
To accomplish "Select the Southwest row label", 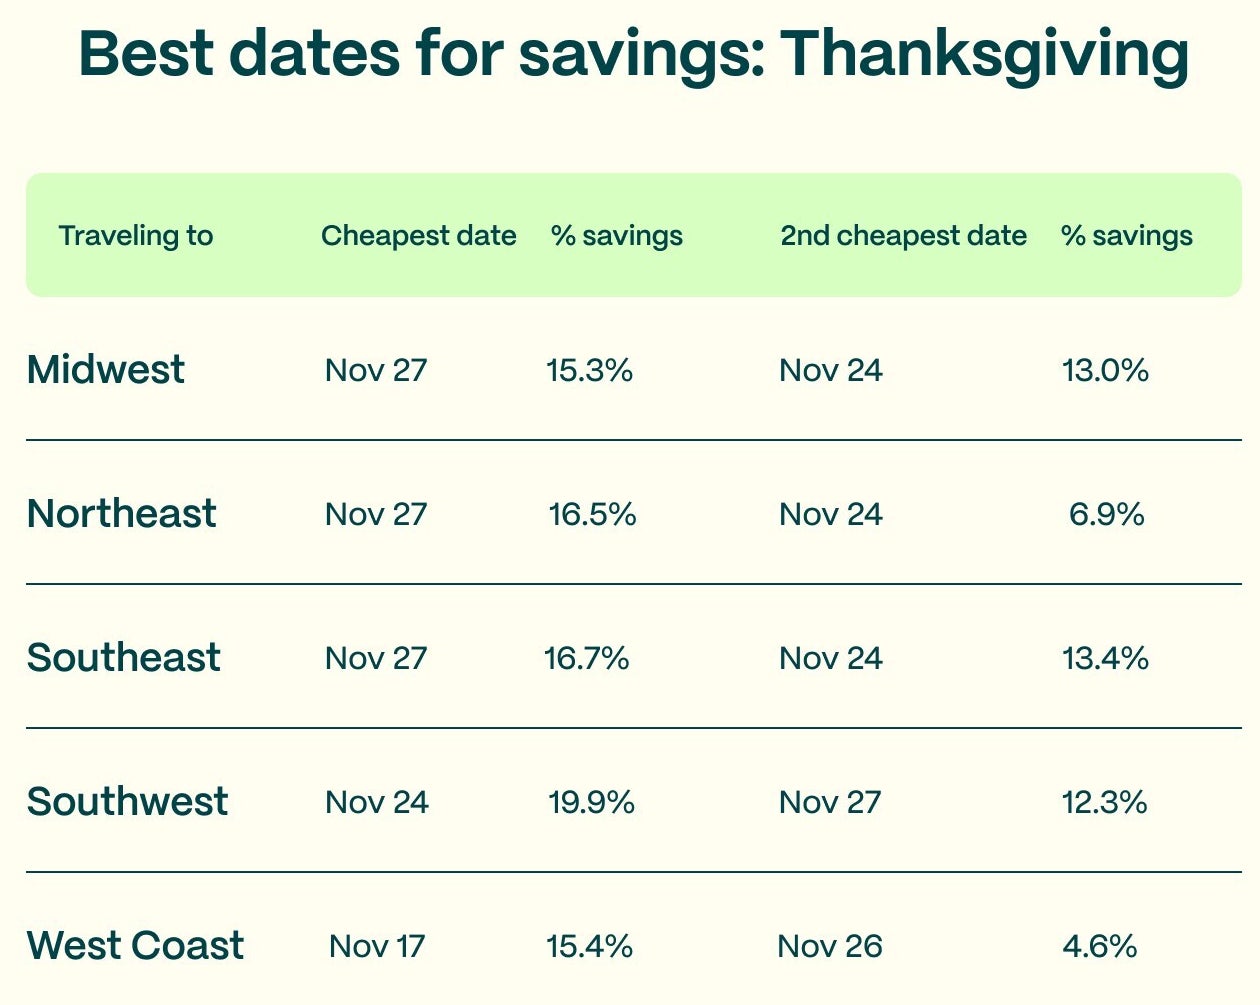I will (x=127, y=802).
